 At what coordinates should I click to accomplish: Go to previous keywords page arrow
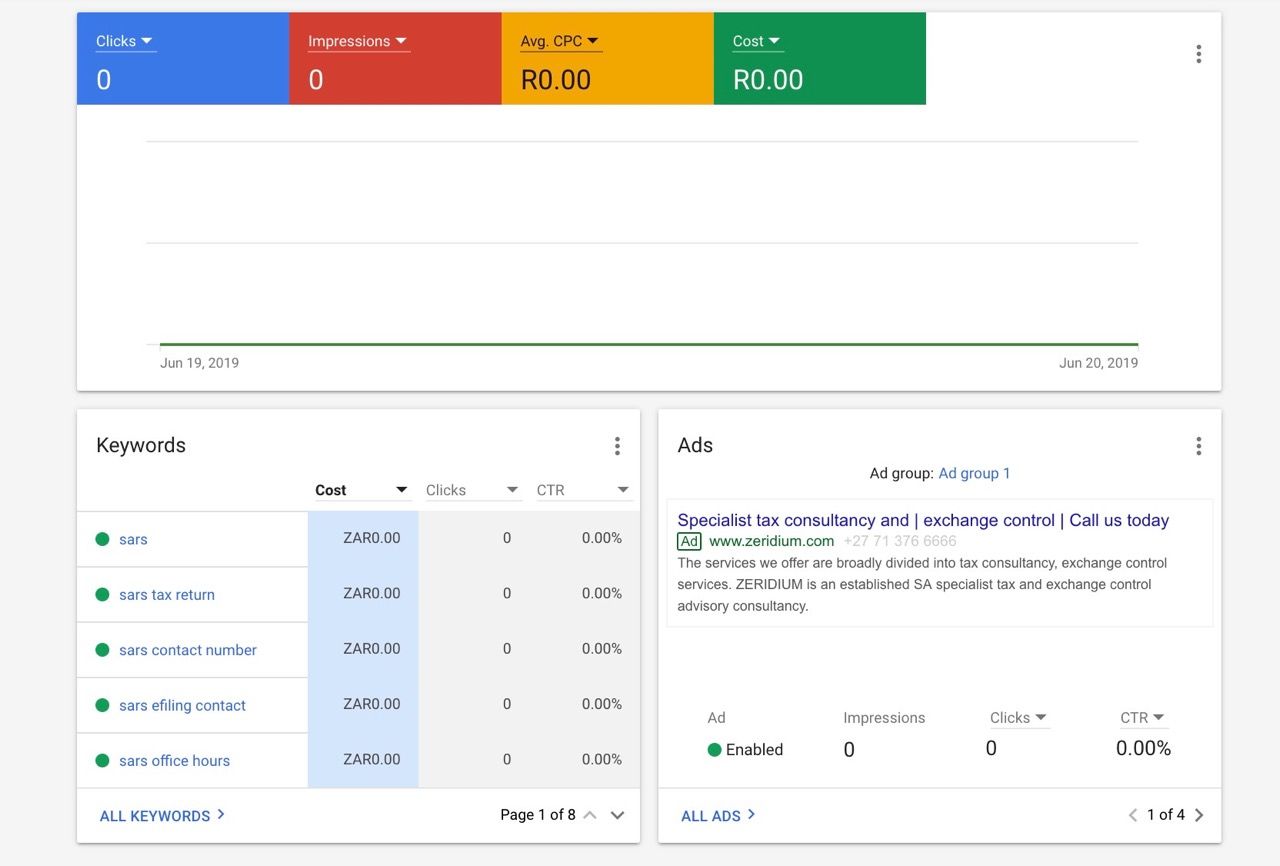coord(590,815)
